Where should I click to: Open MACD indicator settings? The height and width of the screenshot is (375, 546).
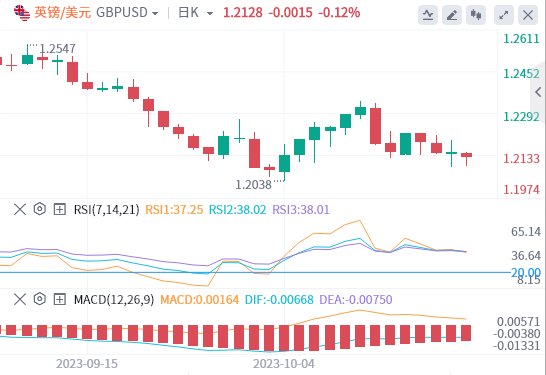pos(40,299)
